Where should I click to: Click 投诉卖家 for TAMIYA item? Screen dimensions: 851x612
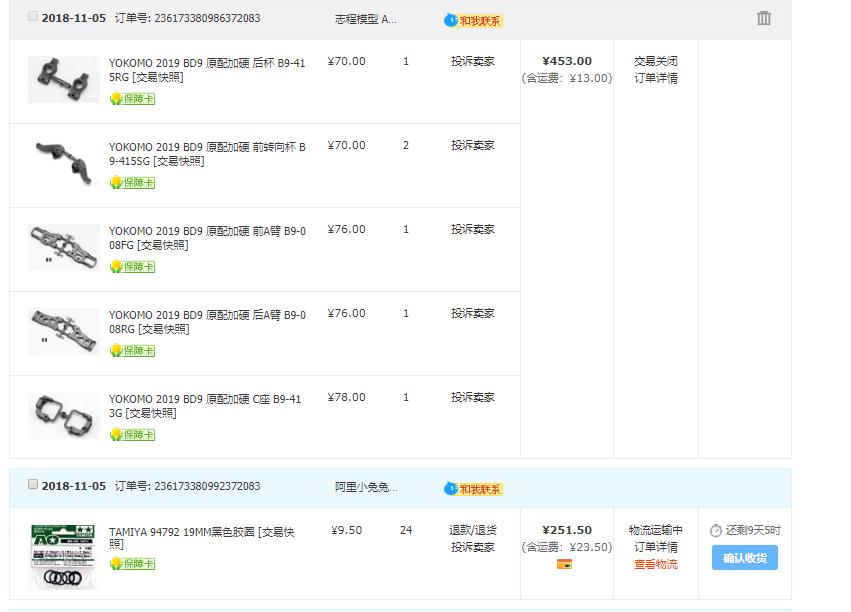[x=473, y=547]
